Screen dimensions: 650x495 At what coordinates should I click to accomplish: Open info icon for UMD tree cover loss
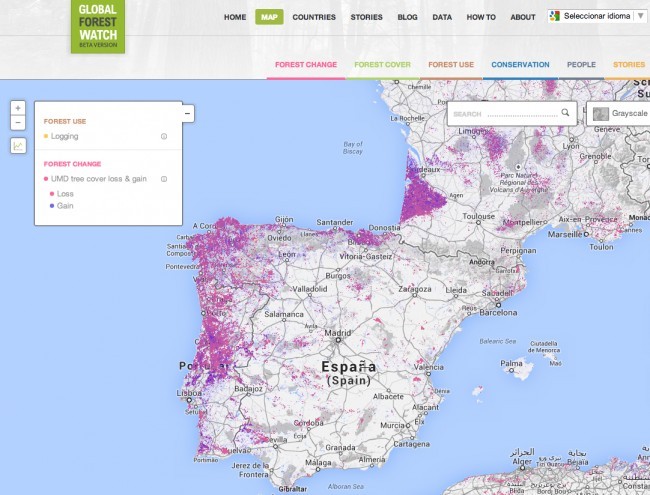point(164,179)
